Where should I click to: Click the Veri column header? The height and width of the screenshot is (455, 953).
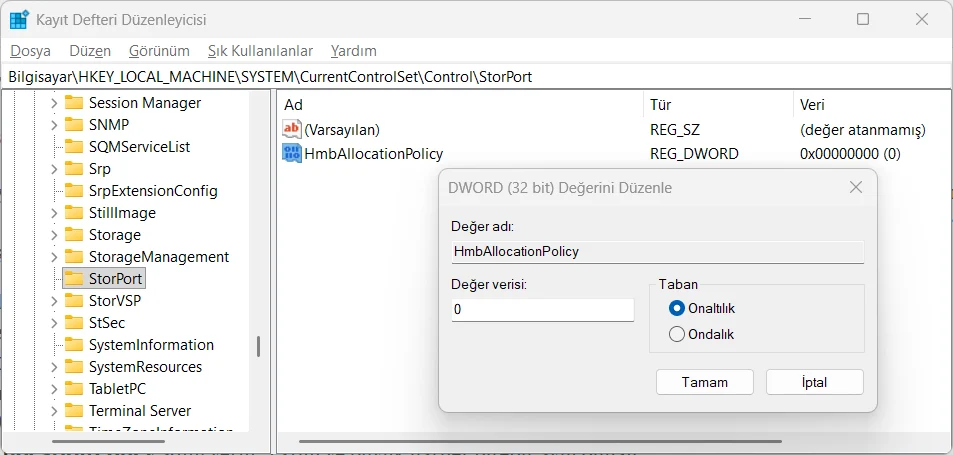(x=872, y=104)
